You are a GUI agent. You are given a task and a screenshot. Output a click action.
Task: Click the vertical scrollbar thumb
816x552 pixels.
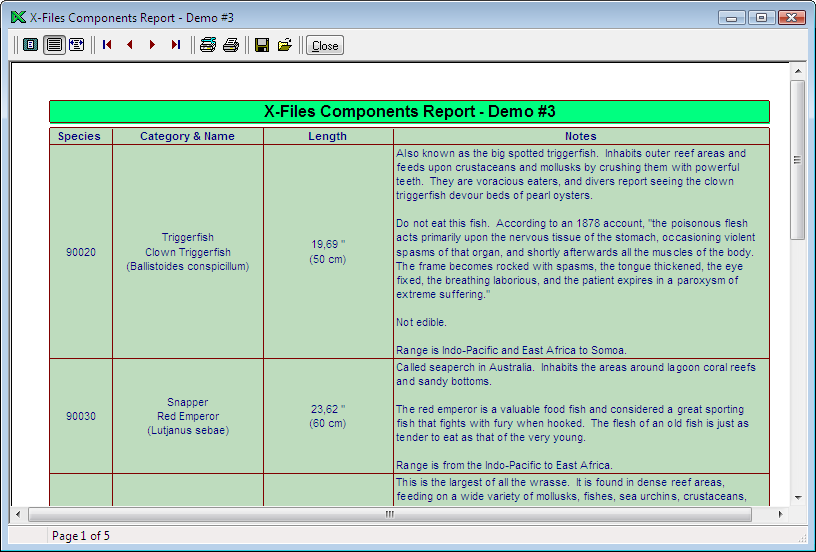pyautogui.click(x=797, y=160)
